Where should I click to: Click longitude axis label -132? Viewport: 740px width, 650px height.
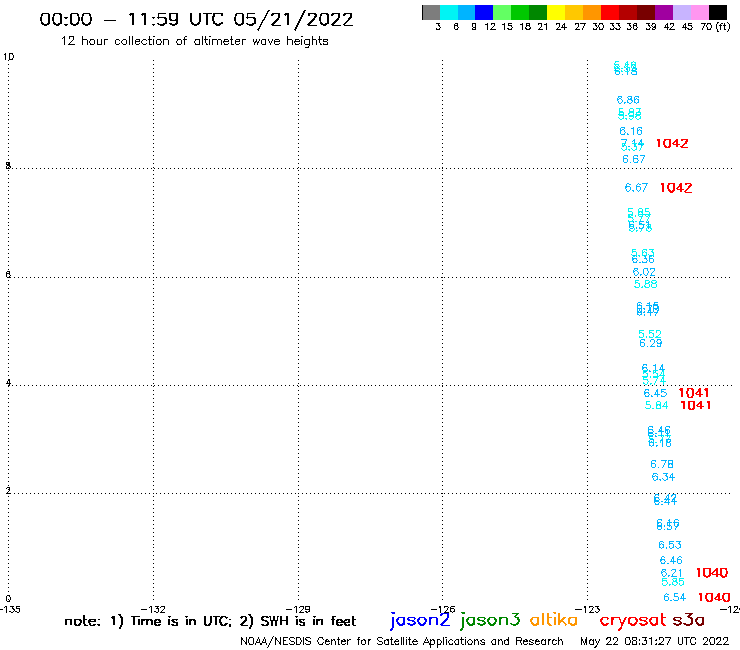pos(153,609)
